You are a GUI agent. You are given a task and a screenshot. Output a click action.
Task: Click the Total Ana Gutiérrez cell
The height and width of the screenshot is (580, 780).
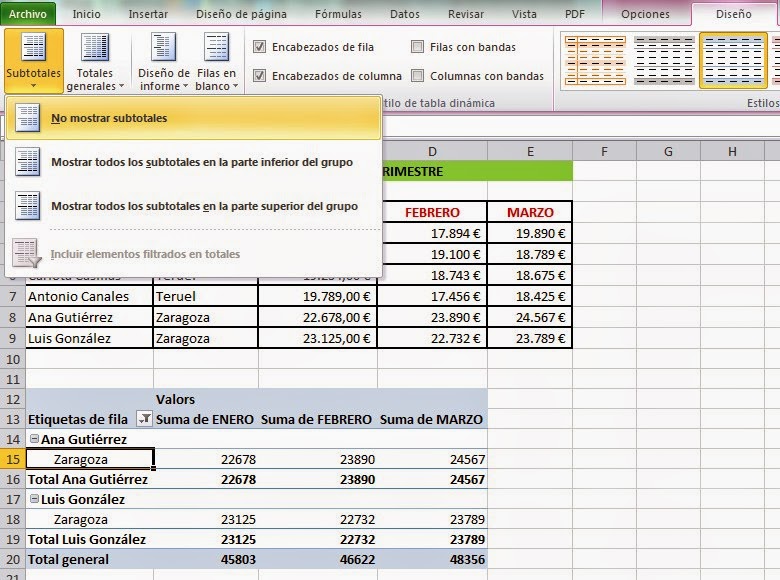(90, 479)
